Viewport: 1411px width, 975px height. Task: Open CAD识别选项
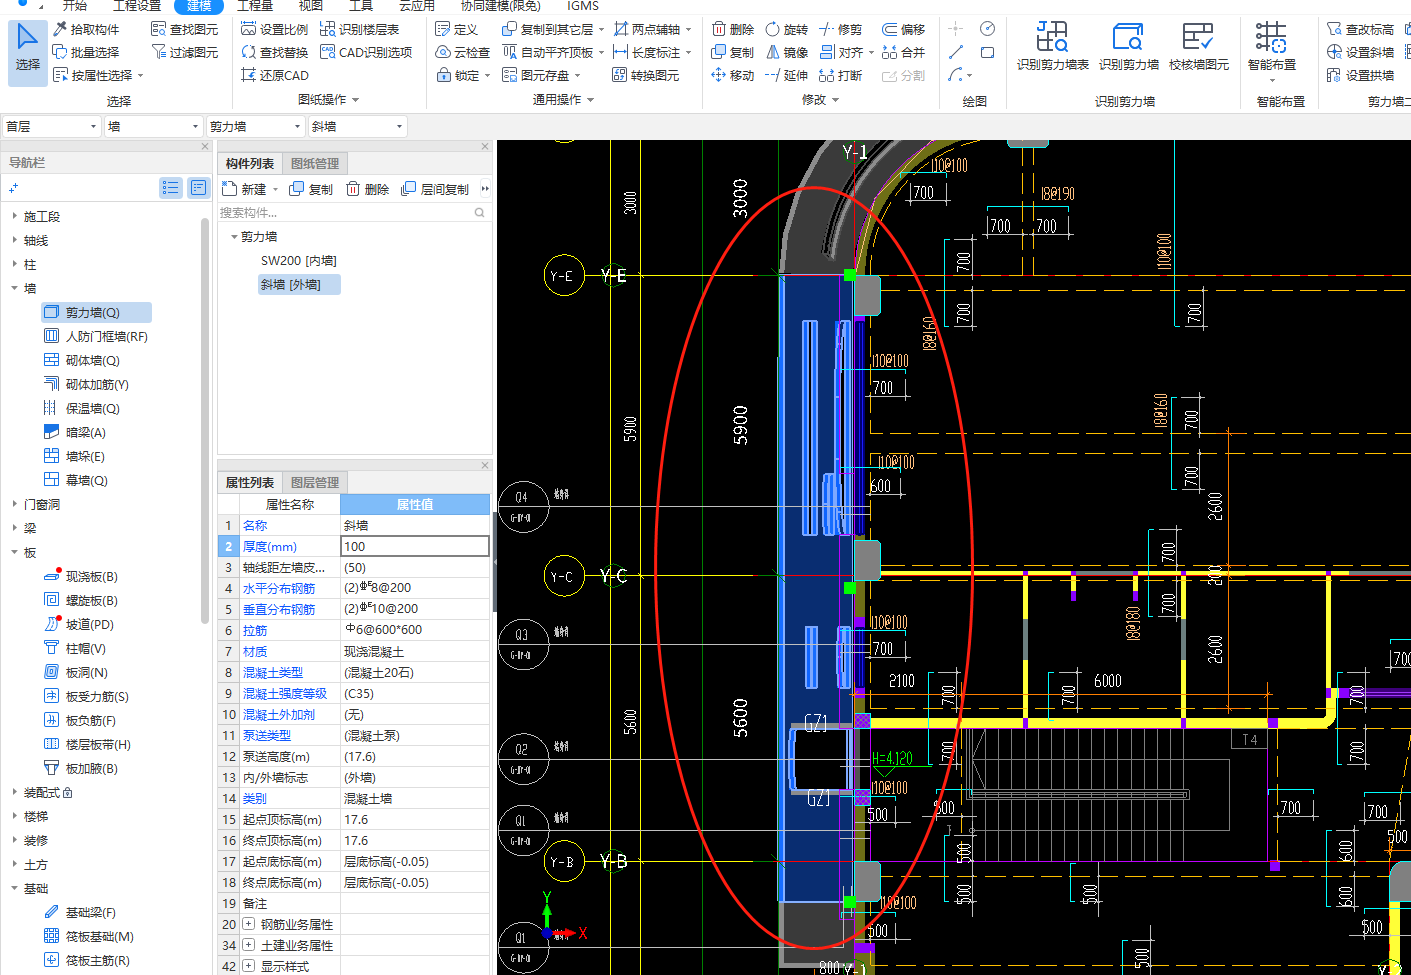366,52
